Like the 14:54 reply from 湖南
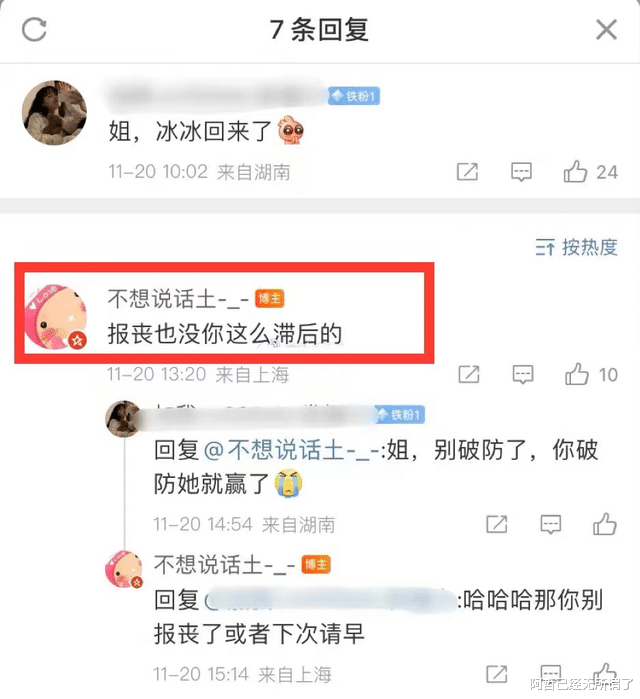This screenshot has width=640, height=699. click(605, 523)
